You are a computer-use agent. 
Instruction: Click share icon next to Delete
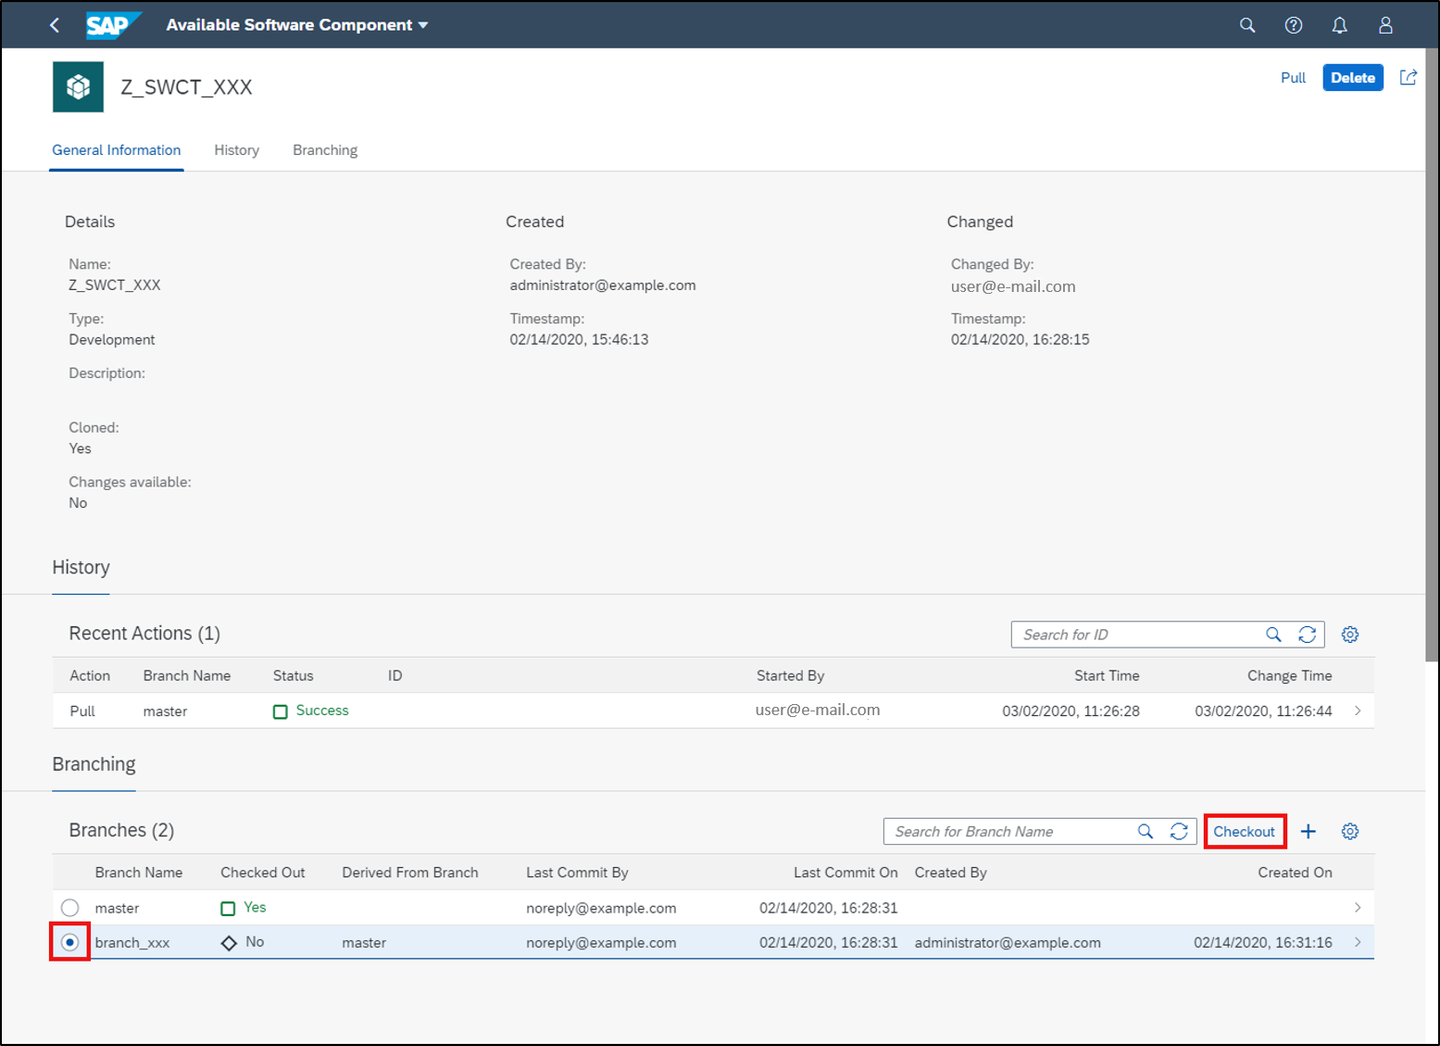1408,77
